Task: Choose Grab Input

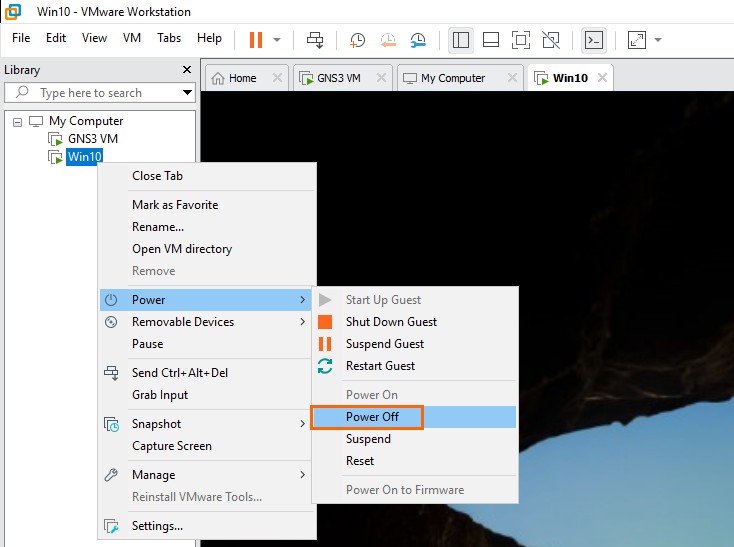Action: click(x=206, y=395)
